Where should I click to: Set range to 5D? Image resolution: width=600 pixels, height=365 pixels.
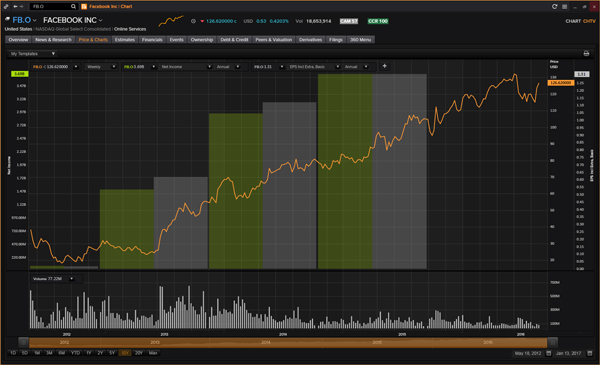pos(24,353)
